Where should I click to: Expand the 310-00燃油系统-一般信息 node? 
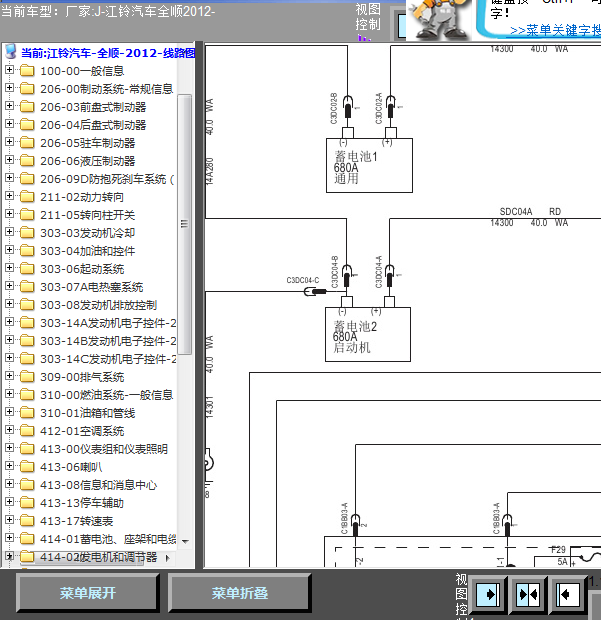point(9,394)
